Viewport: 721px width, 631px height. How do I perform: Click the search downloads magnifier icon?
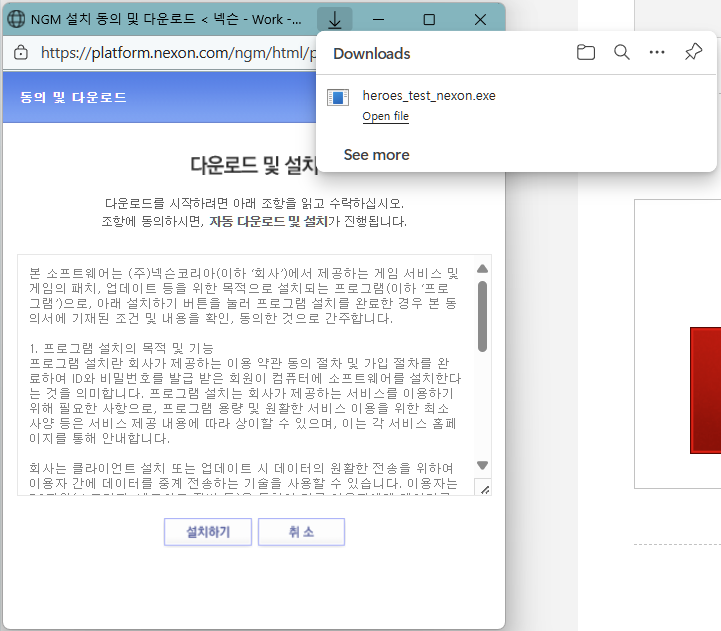[x=622, y=53]
